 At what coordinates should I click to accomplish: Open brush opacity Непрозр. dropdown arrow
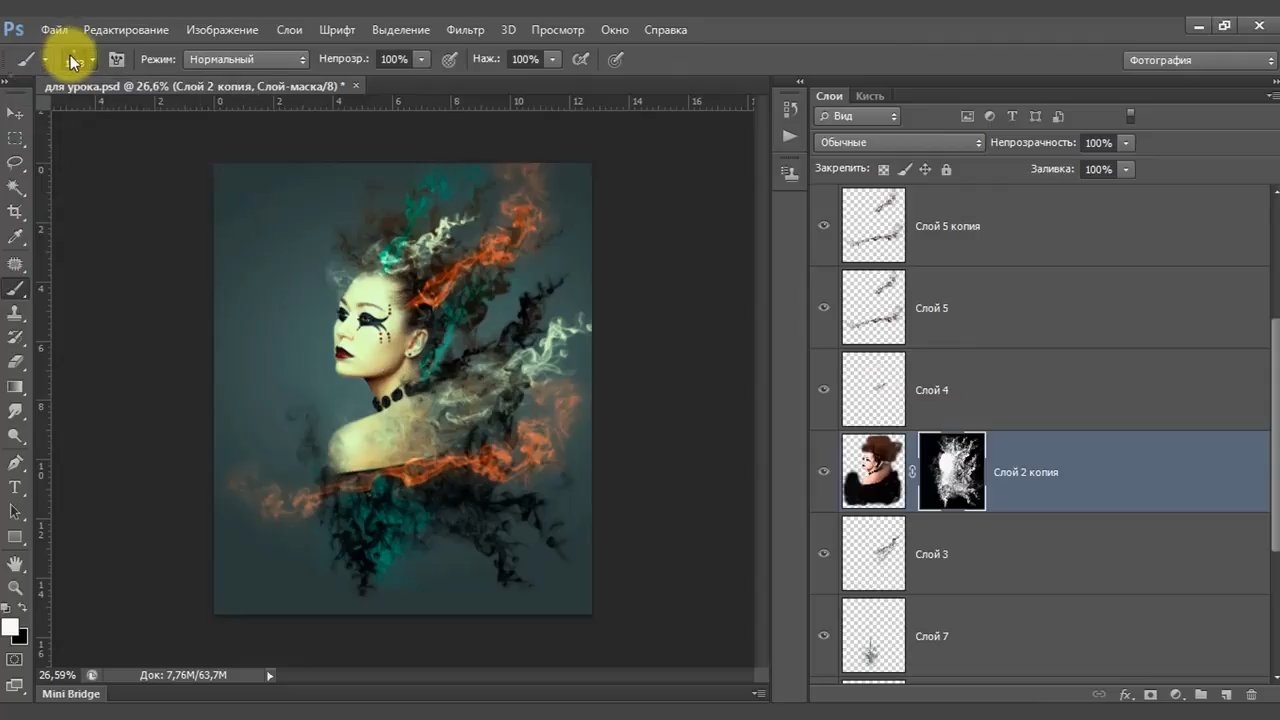click(x=422, y=60)
